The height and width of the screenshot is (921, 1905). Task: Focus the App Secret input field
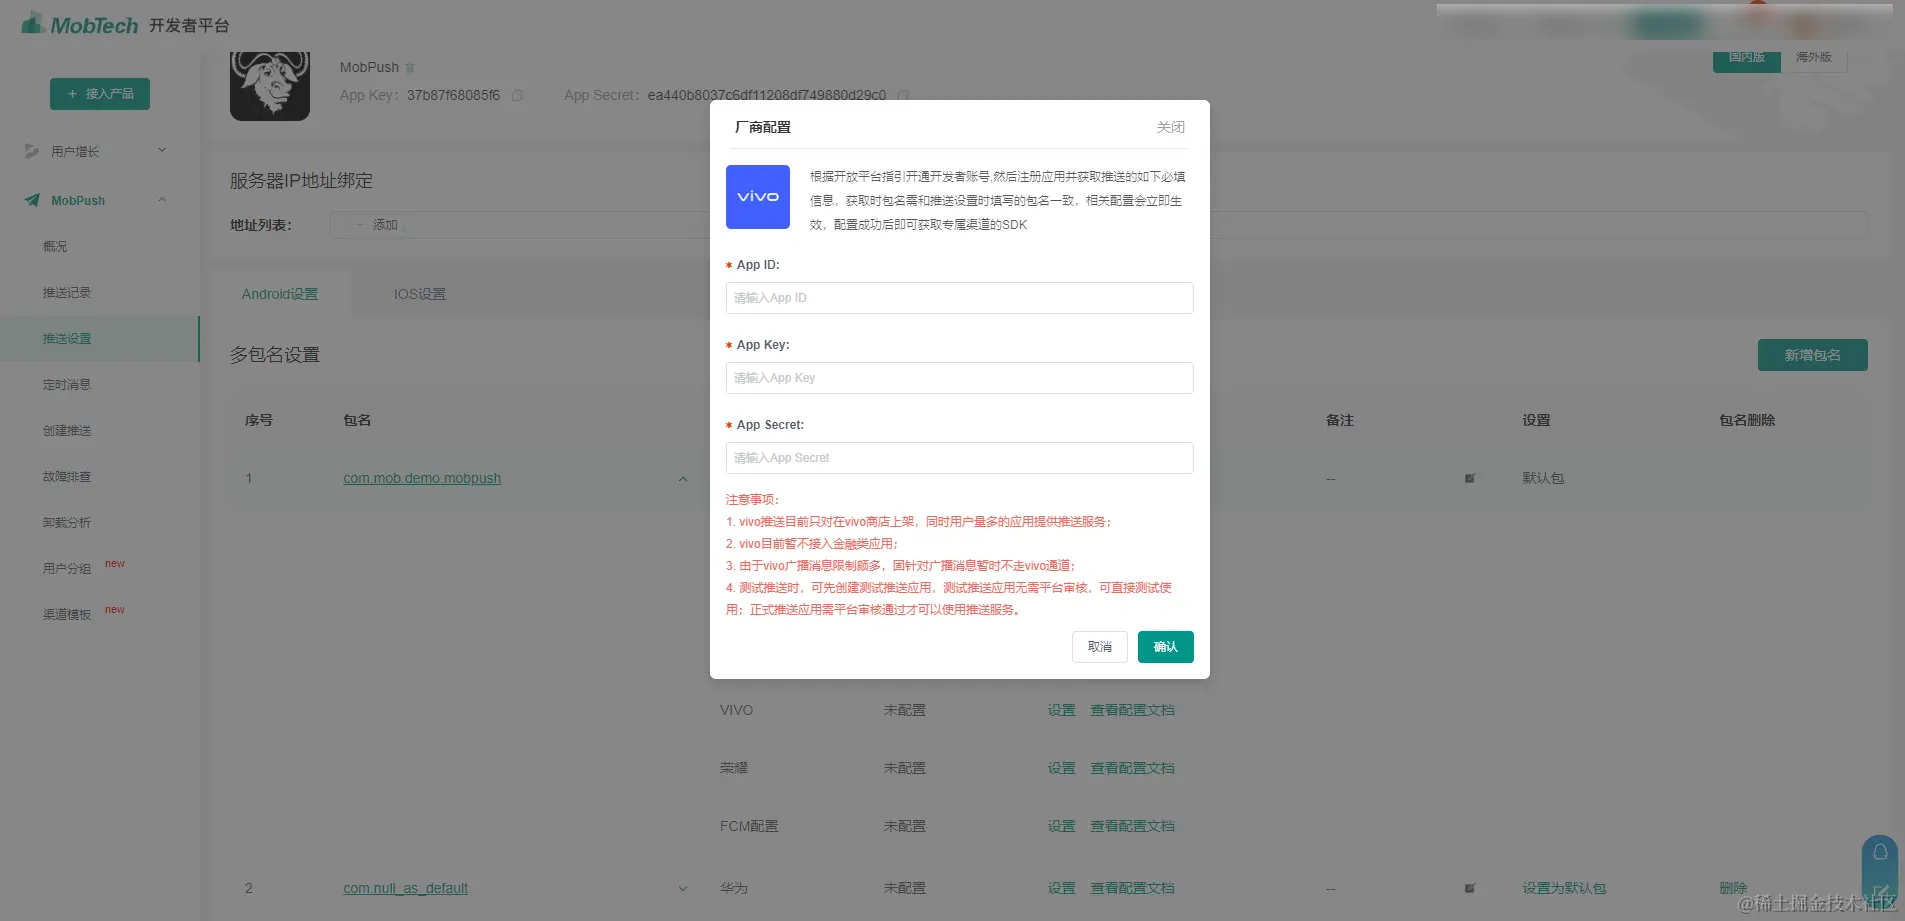tap(959, 458)
